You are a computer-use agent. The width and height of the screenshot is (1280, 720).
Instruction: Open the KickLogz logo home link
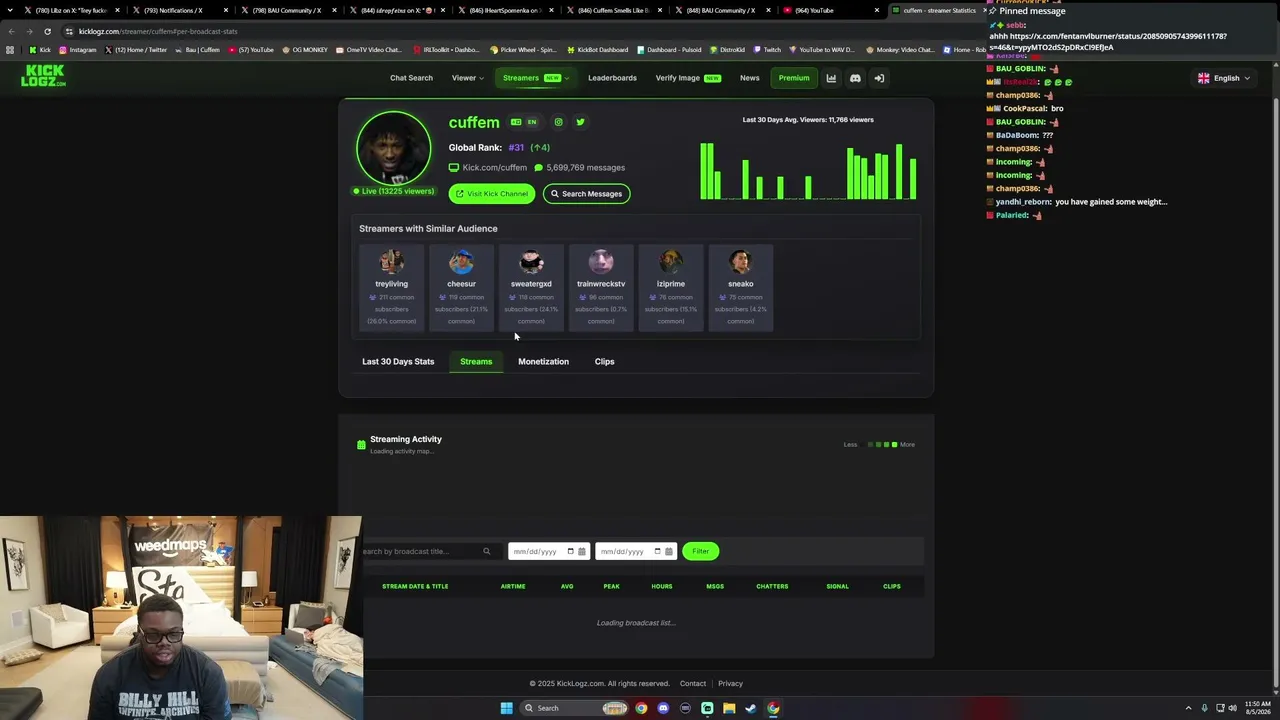point(43,76)
